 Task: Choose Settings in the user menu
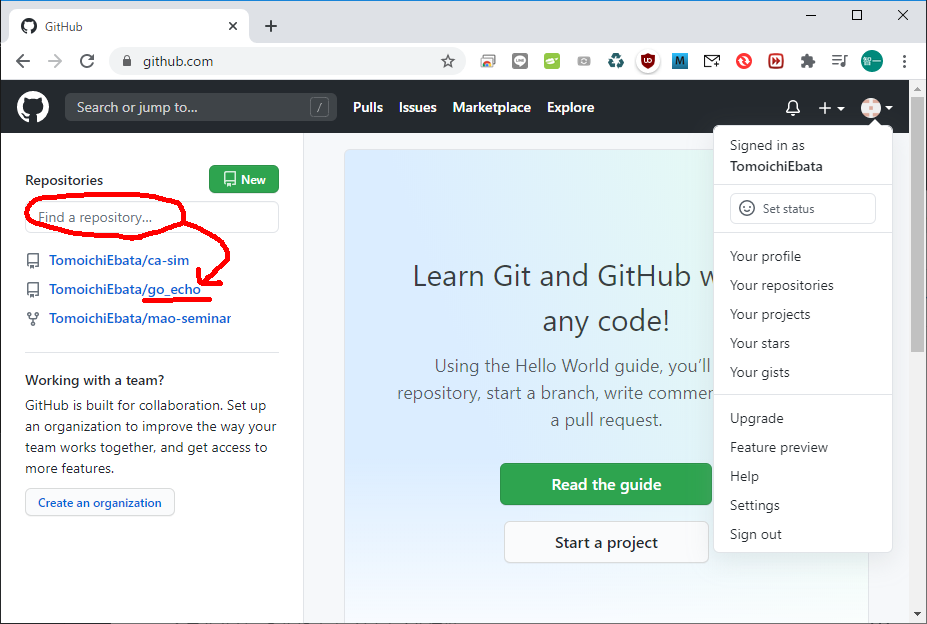coord(754,505)
